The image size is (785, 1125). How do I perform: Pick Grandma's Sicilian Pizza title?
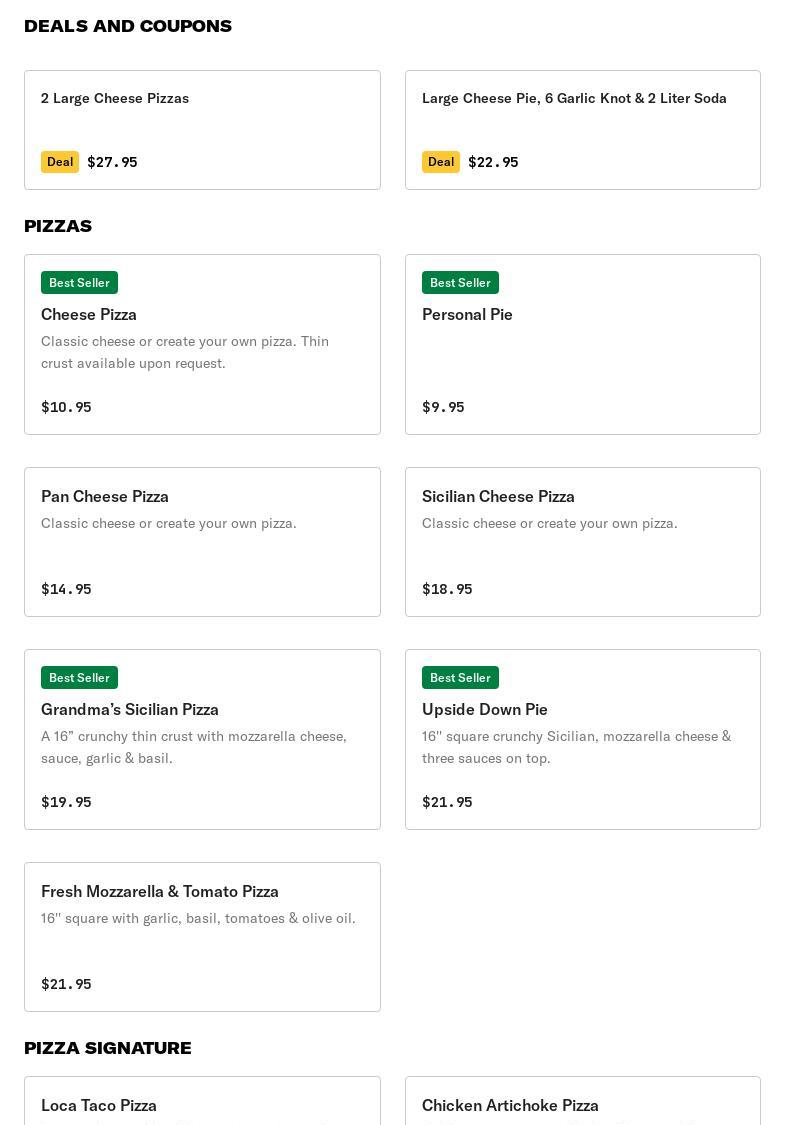coord(130,710)
